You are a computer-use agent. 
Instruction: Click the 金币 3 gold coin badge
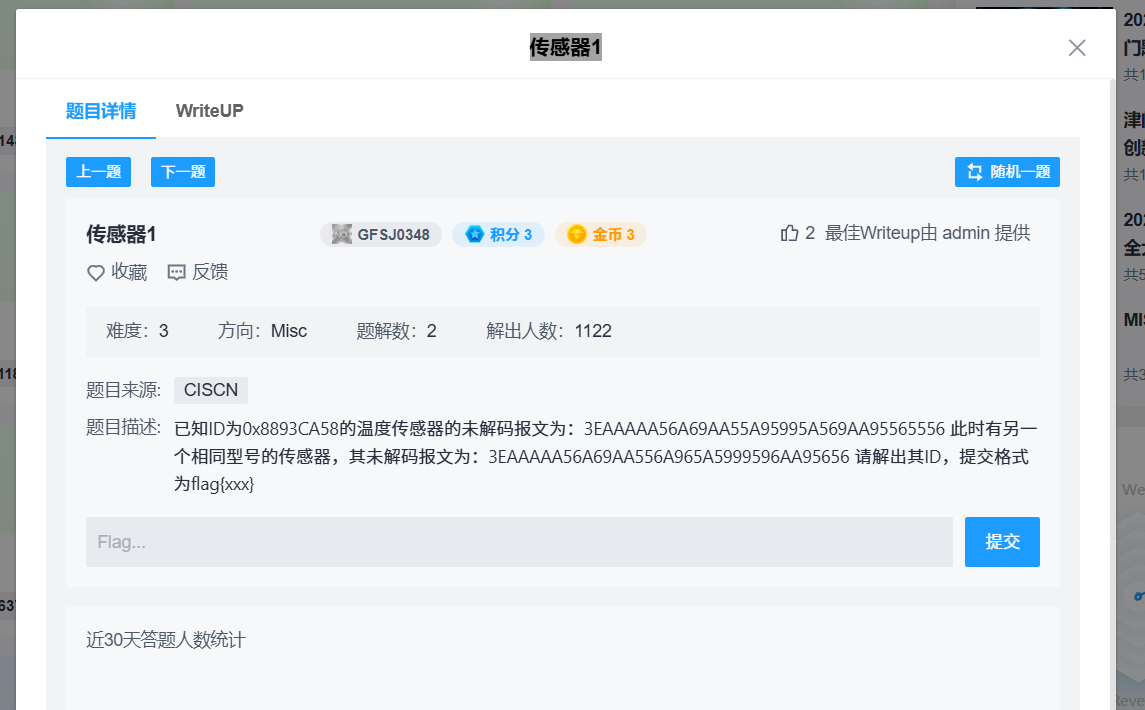pyautogui.click(x=600, y=233)
